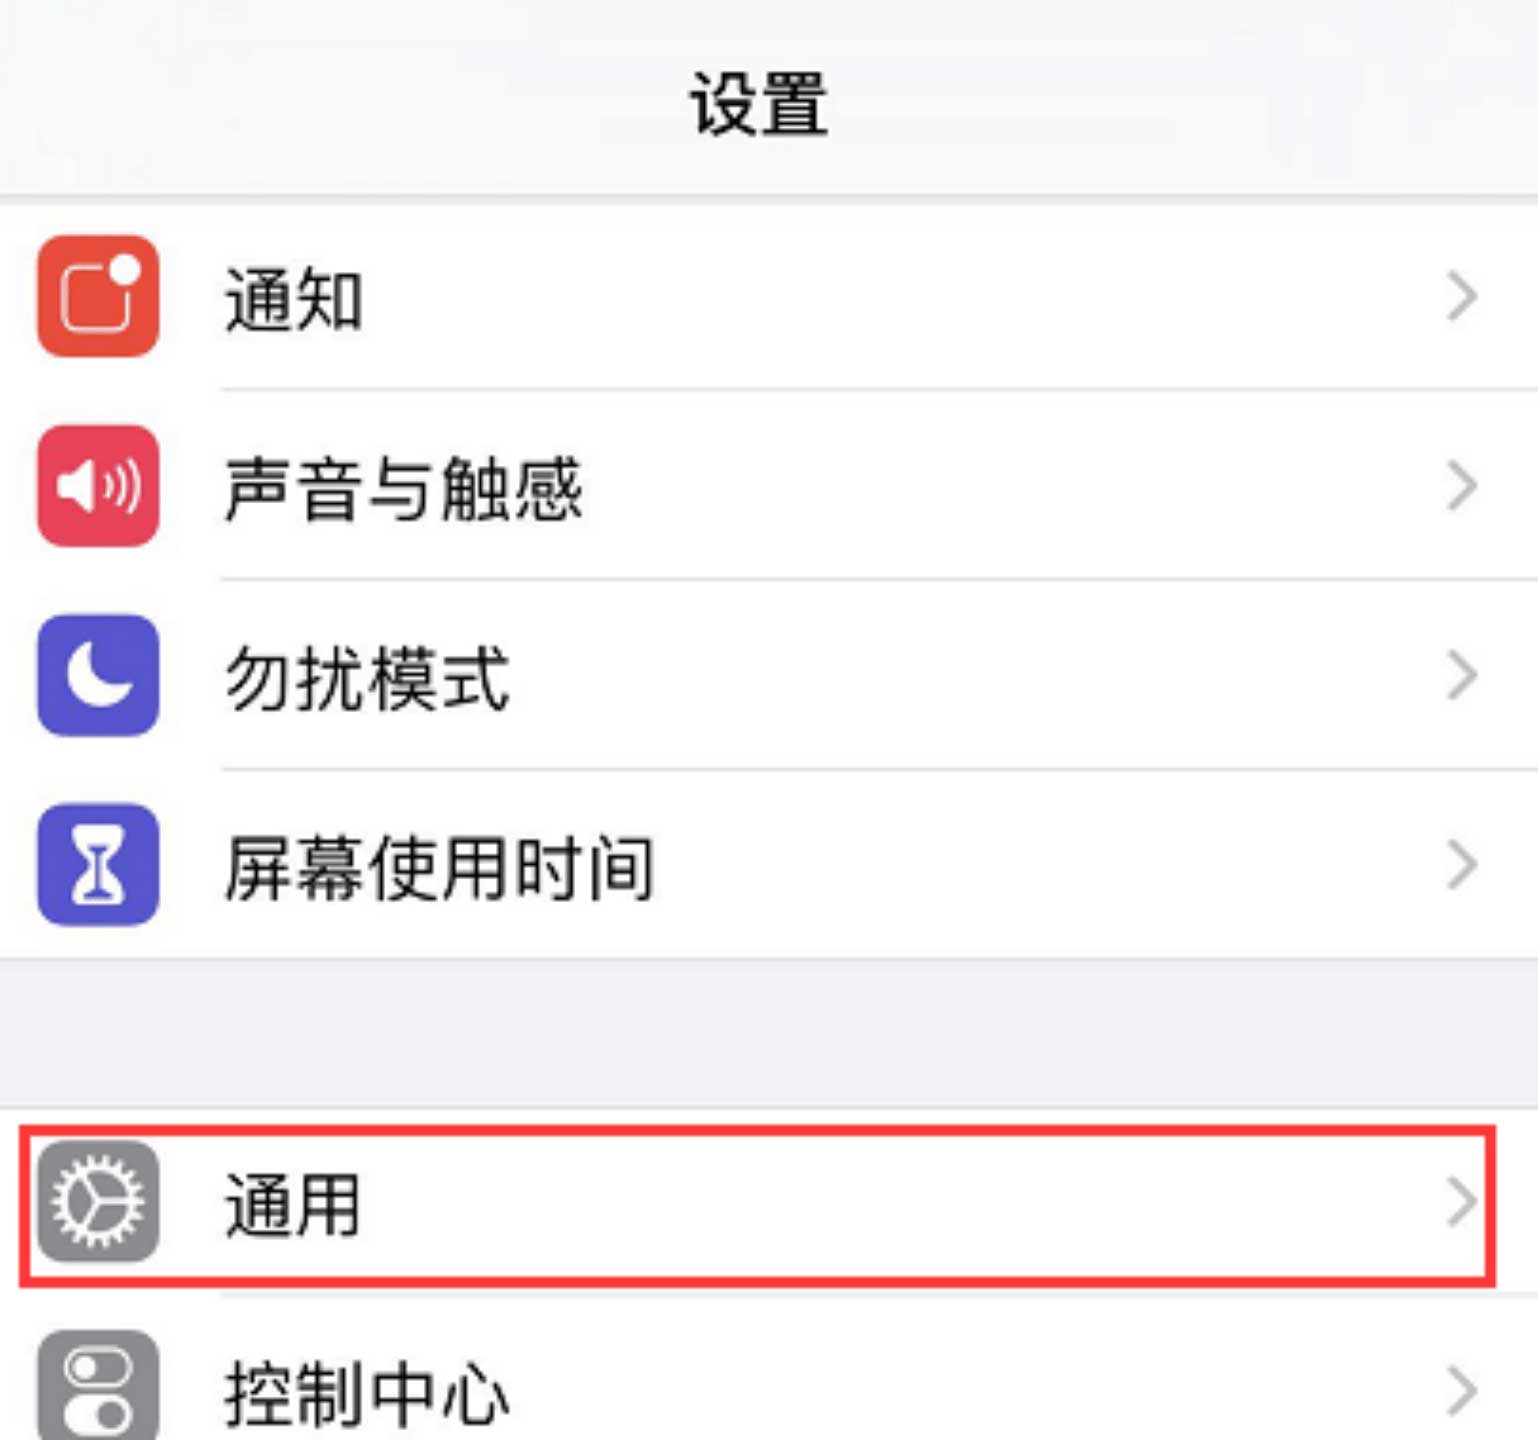
Task: Open the 通知 settings label
Action: (293, 299)
